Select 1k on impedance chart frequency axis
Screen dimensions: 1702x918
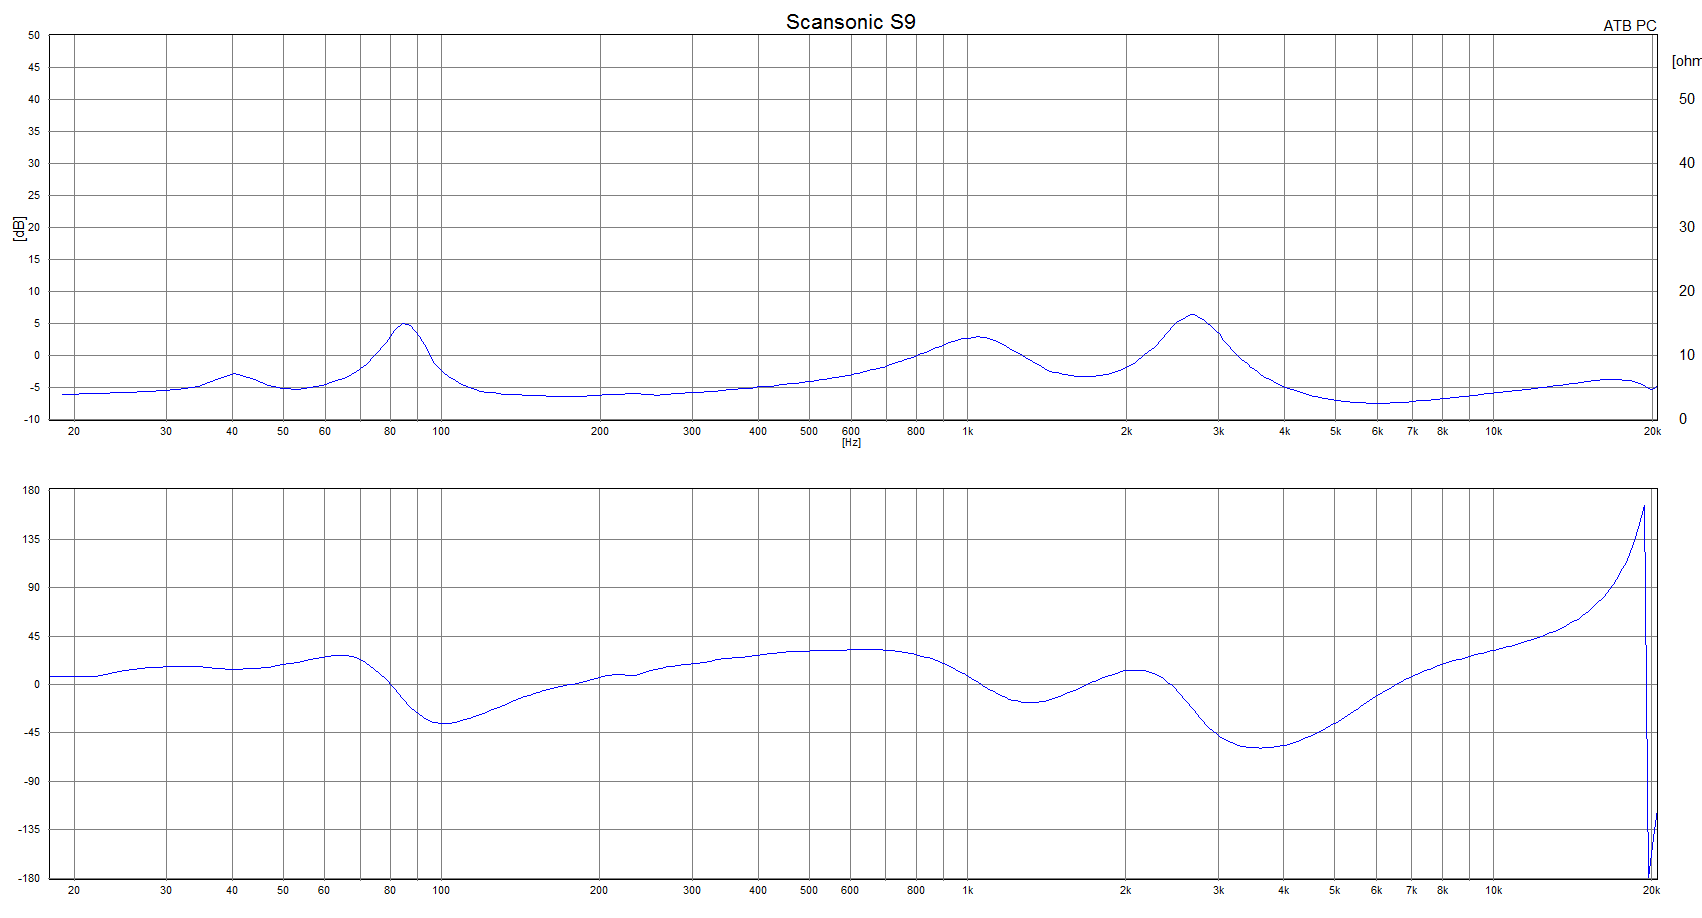967,432
